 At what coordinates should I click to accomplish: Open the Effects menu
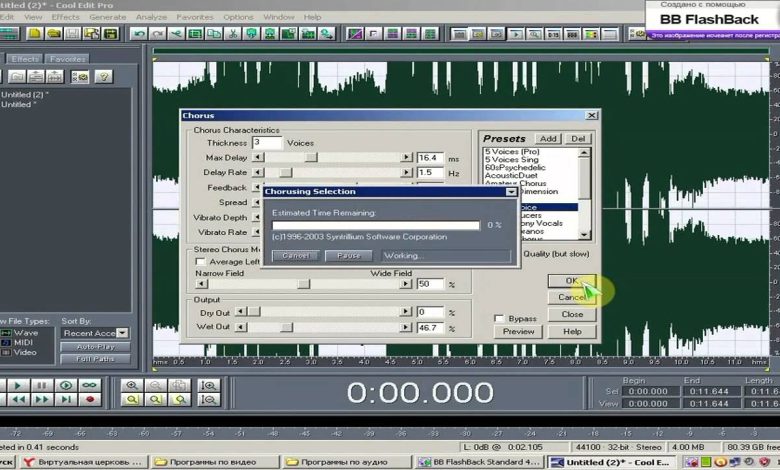point(65,17)
